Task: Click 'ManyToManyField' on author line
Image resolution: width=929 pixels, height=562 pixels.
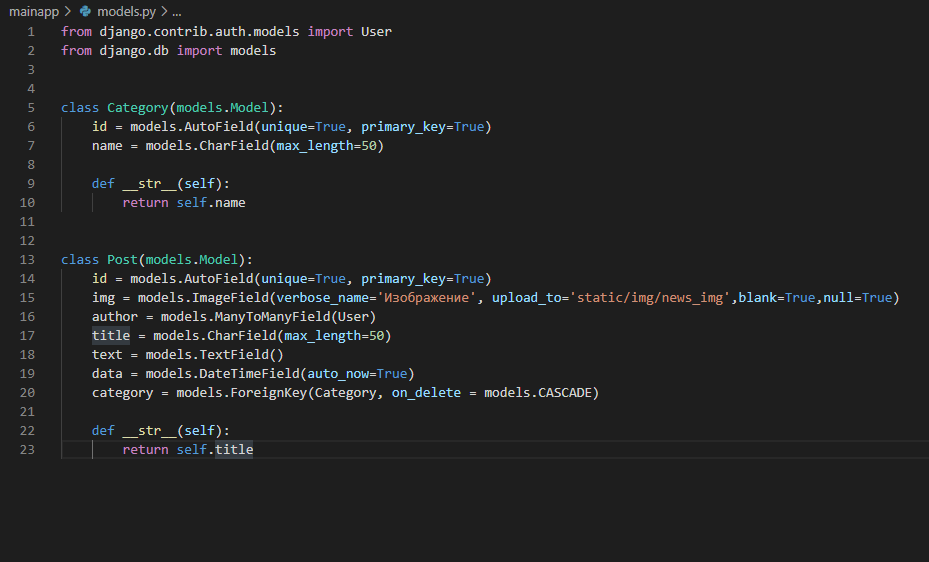Action: click(x=273, y=317)
